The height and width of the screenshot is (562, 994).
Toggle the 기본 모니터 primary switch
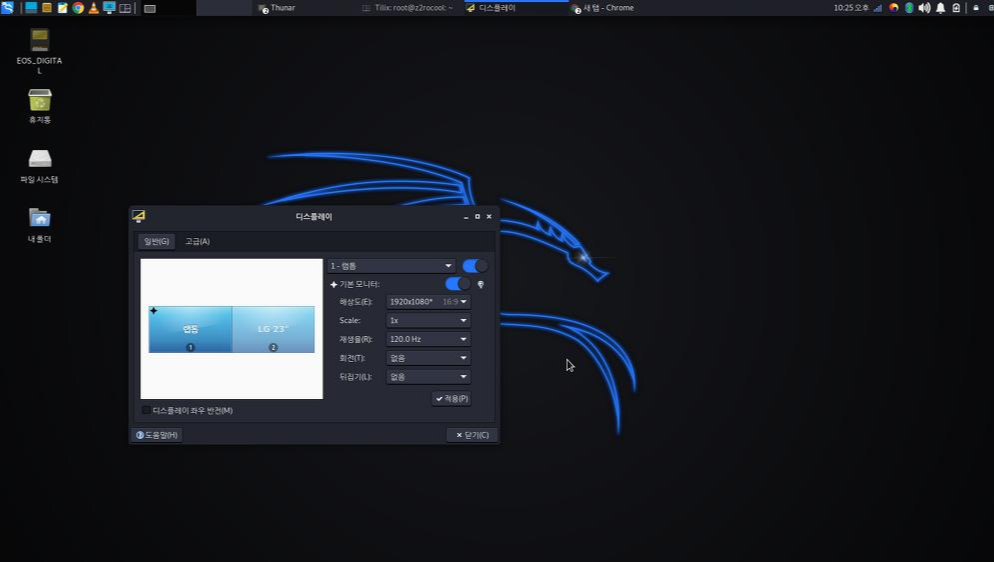458,284
